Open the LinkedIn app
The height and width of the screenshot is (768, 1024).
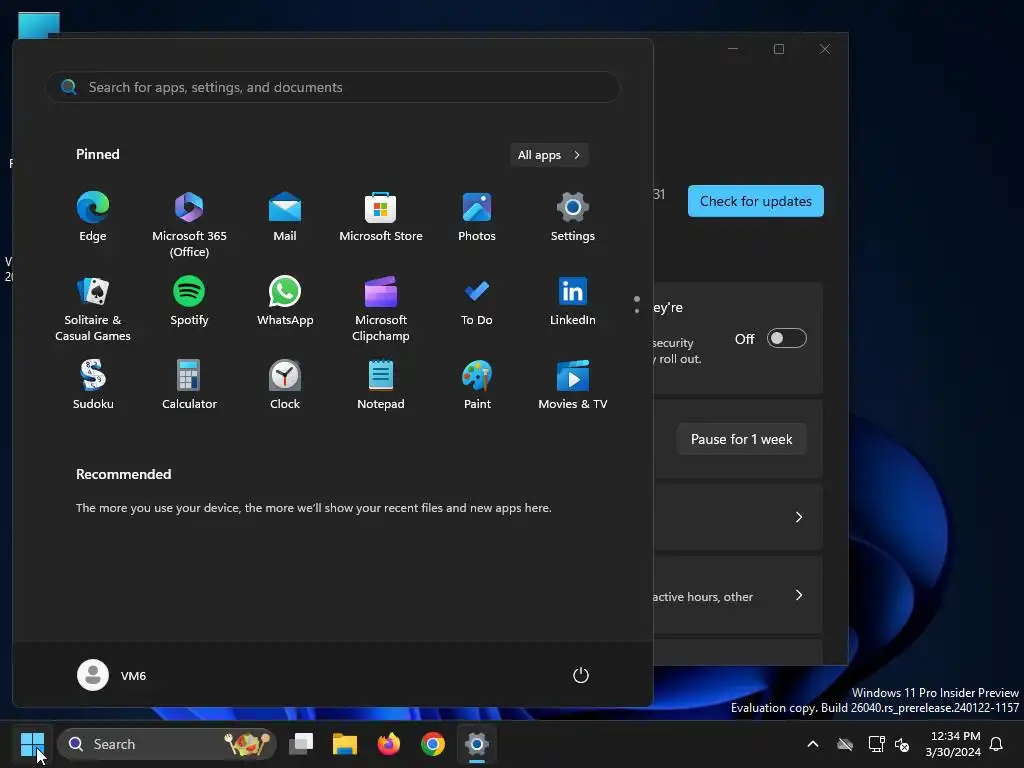tap(573, 302)
